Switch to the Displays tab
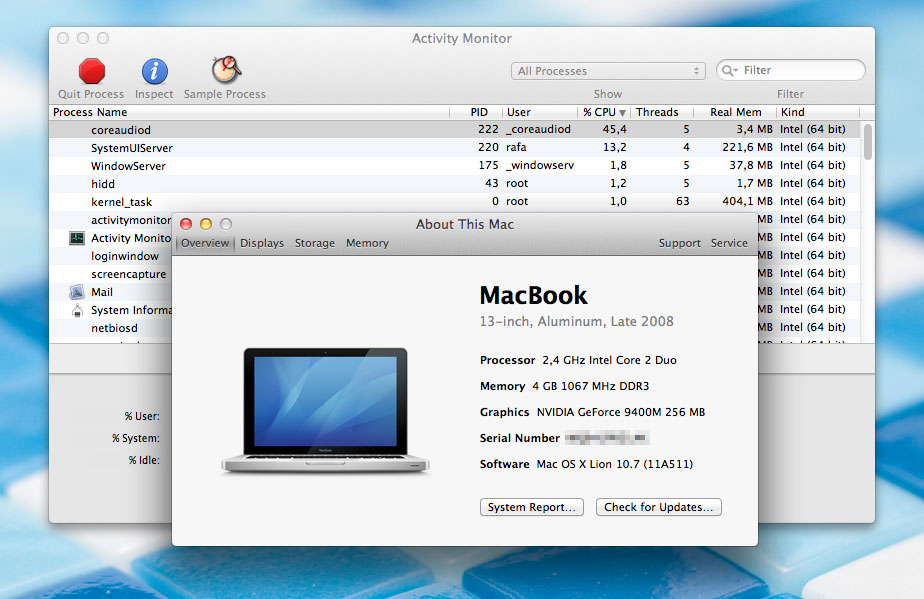This screenshot has height=599, width=924. click(x=262, y=243)
